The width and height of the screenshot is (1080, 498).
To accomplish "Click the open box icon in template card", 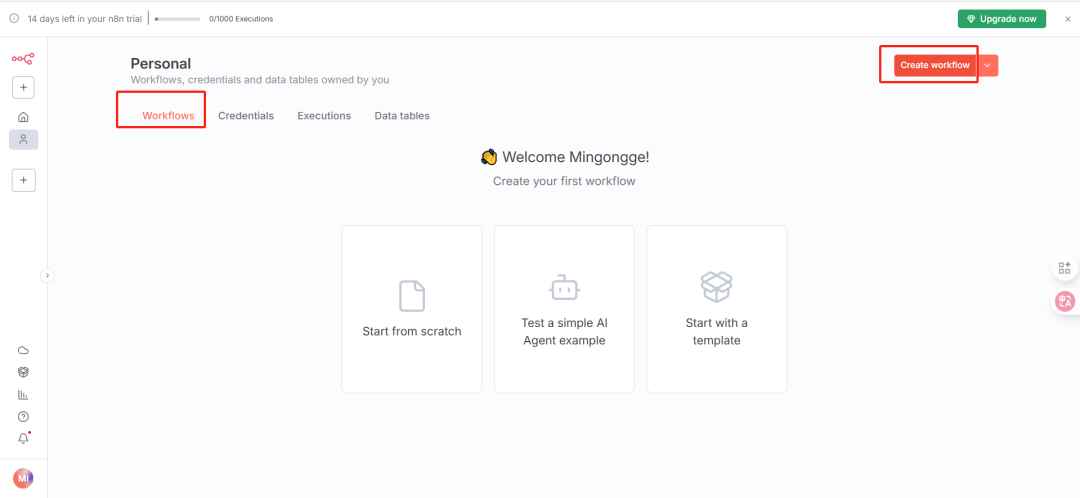I will (716, 287).
